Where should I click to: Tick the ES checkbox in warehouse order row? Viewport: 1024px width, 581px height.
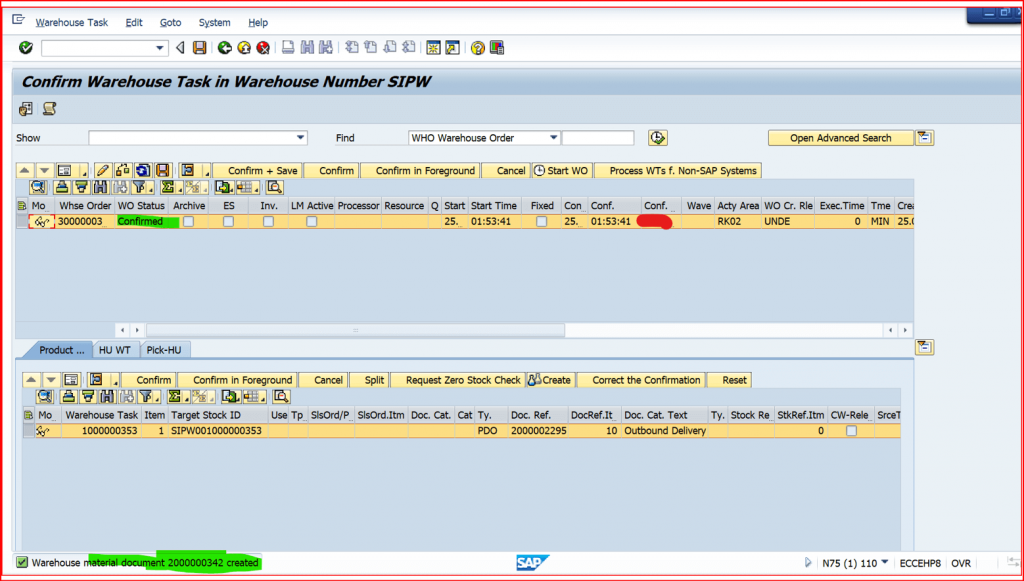(228, 222)
